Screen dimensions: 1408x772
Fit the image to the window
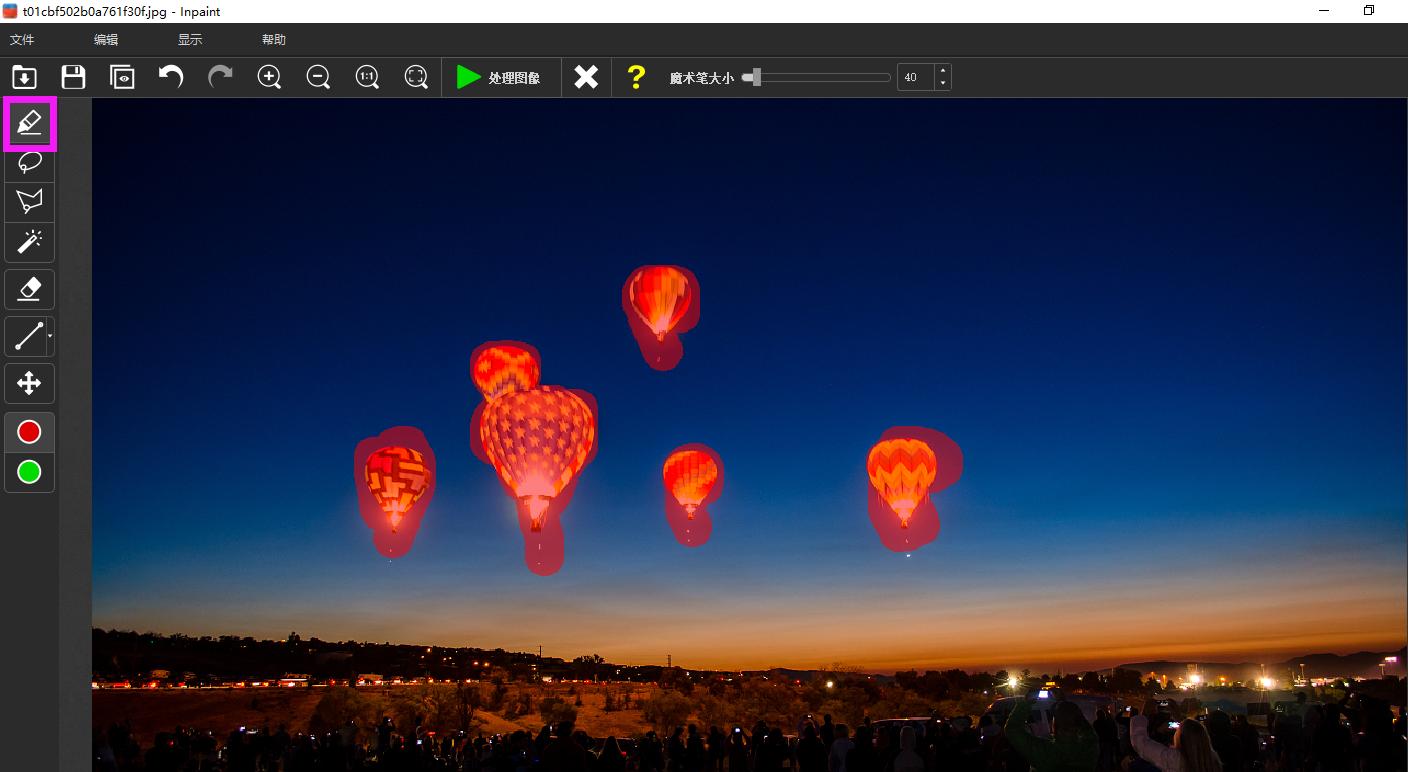pyautogui.click(x=416, y=77)
